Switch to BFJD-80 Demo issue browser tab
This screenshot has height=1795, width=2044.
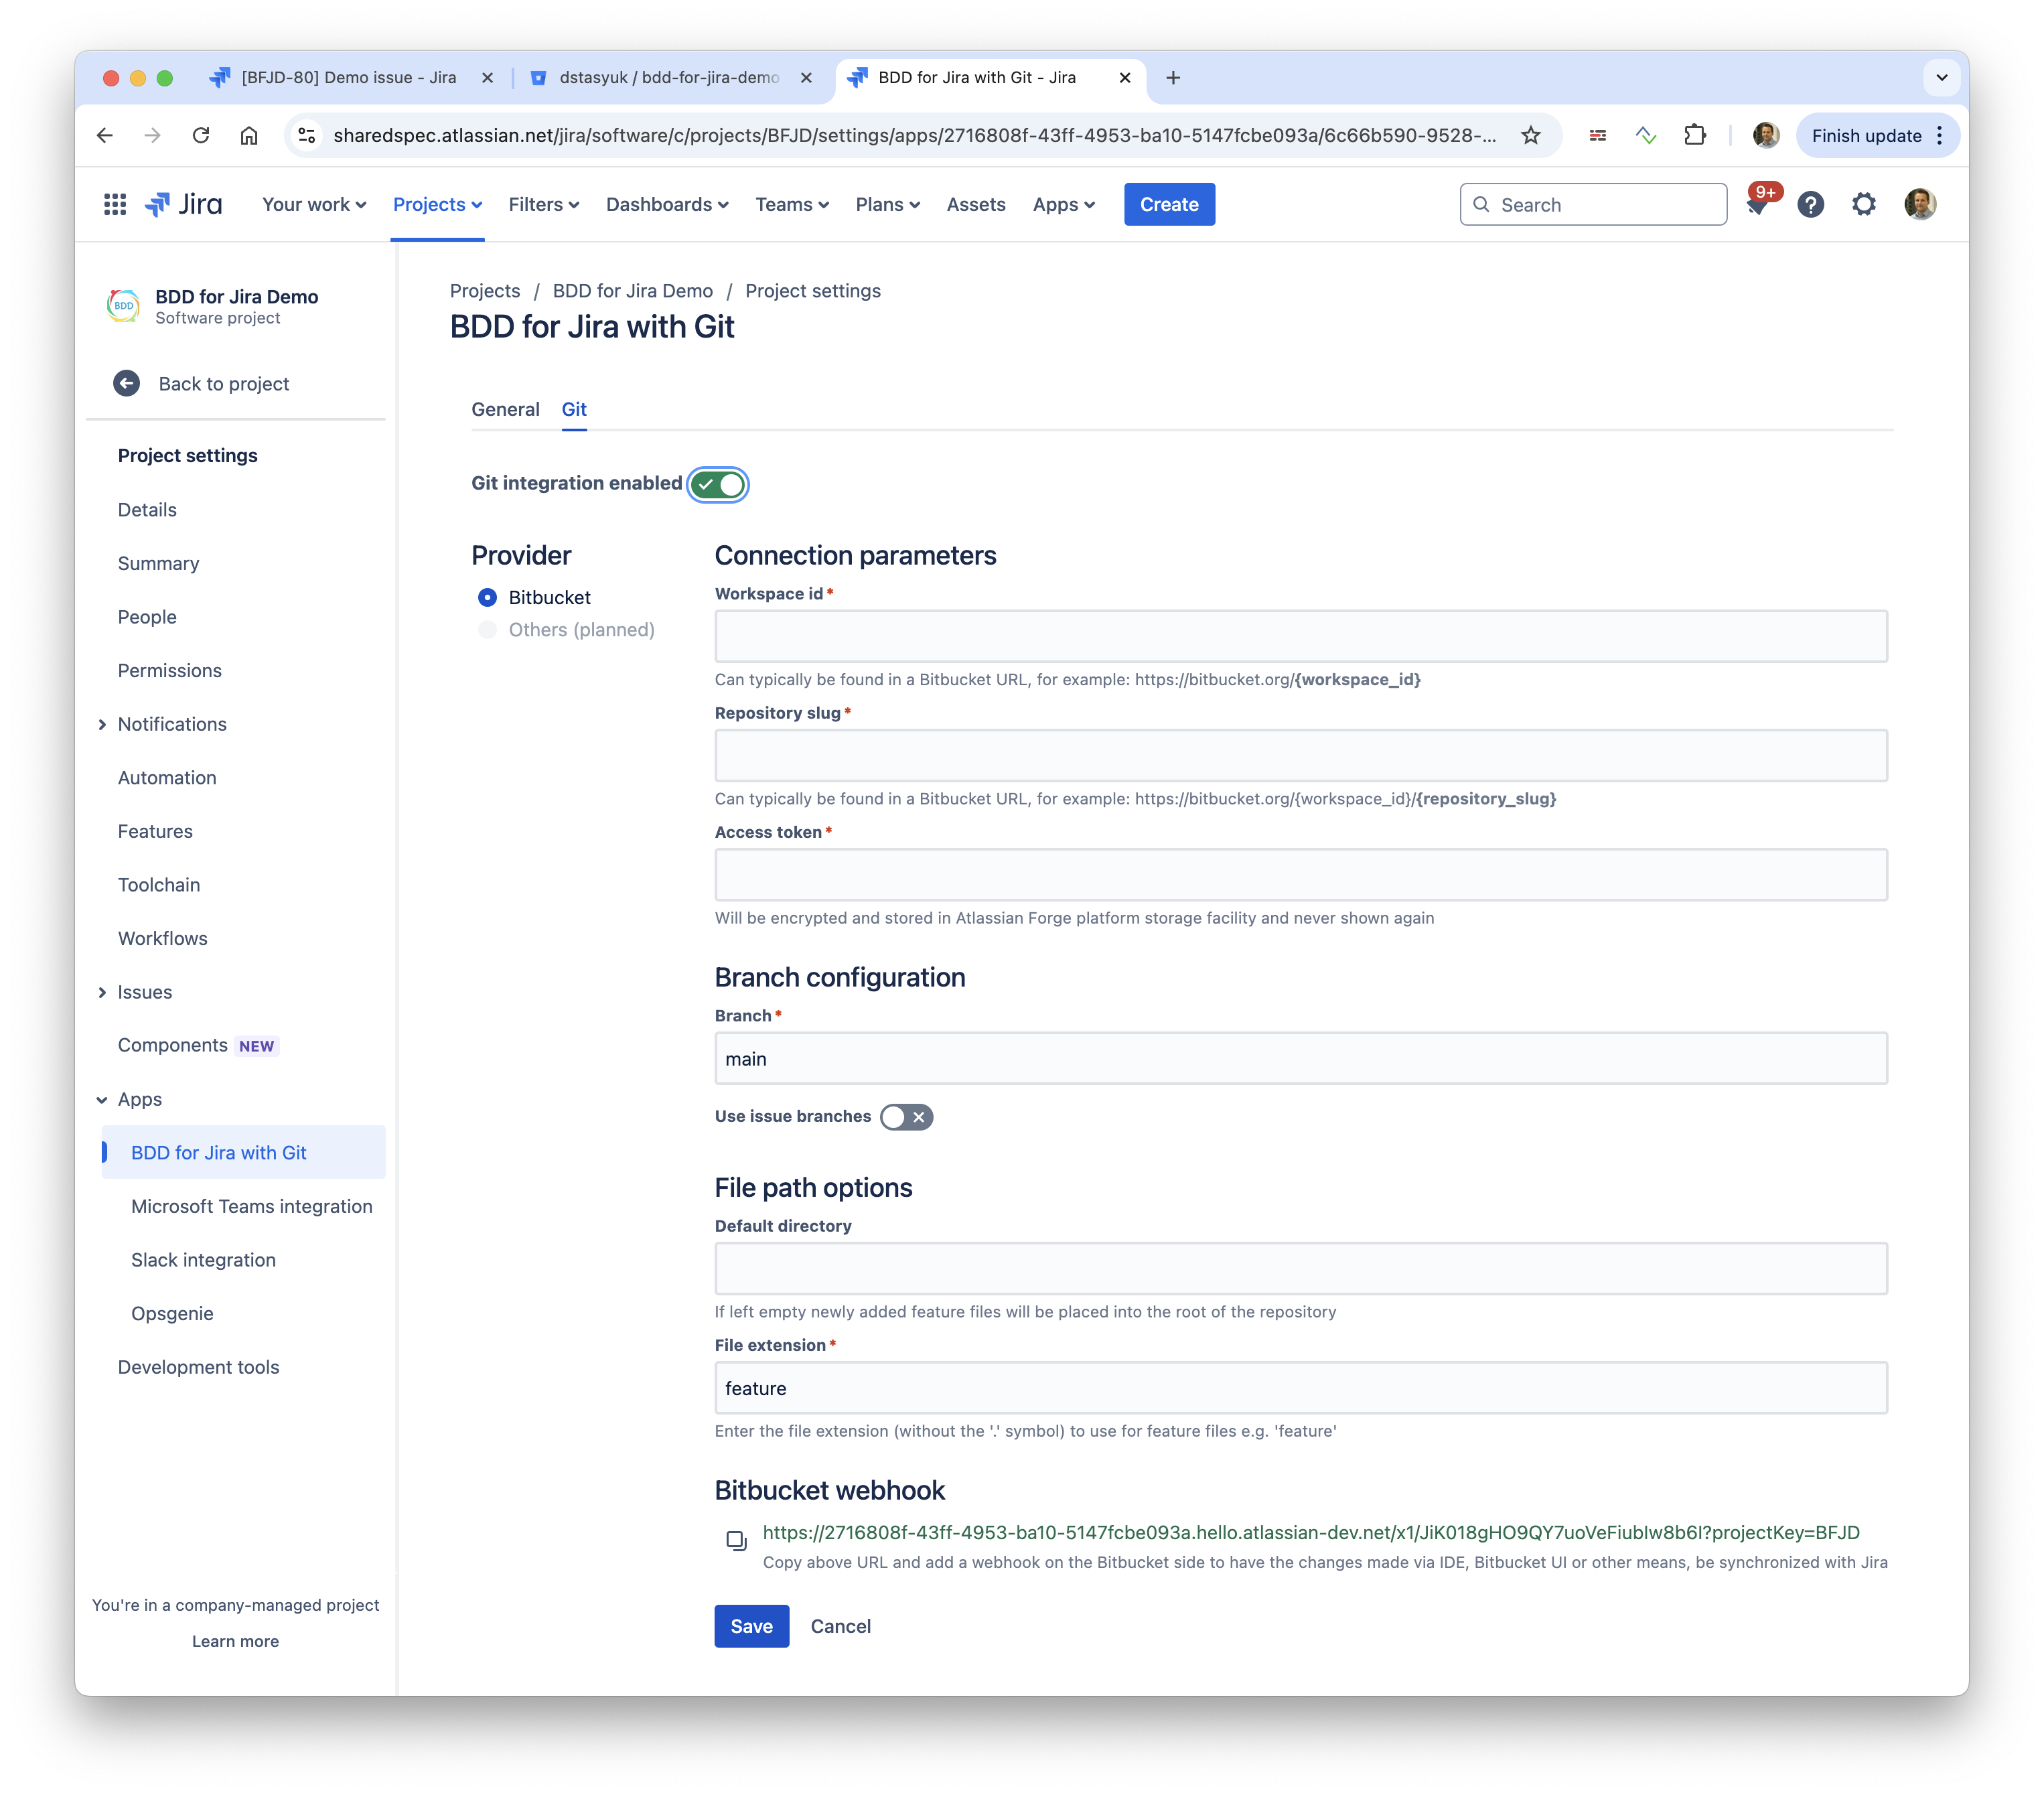pyautogui.click(x=348, y=77)
